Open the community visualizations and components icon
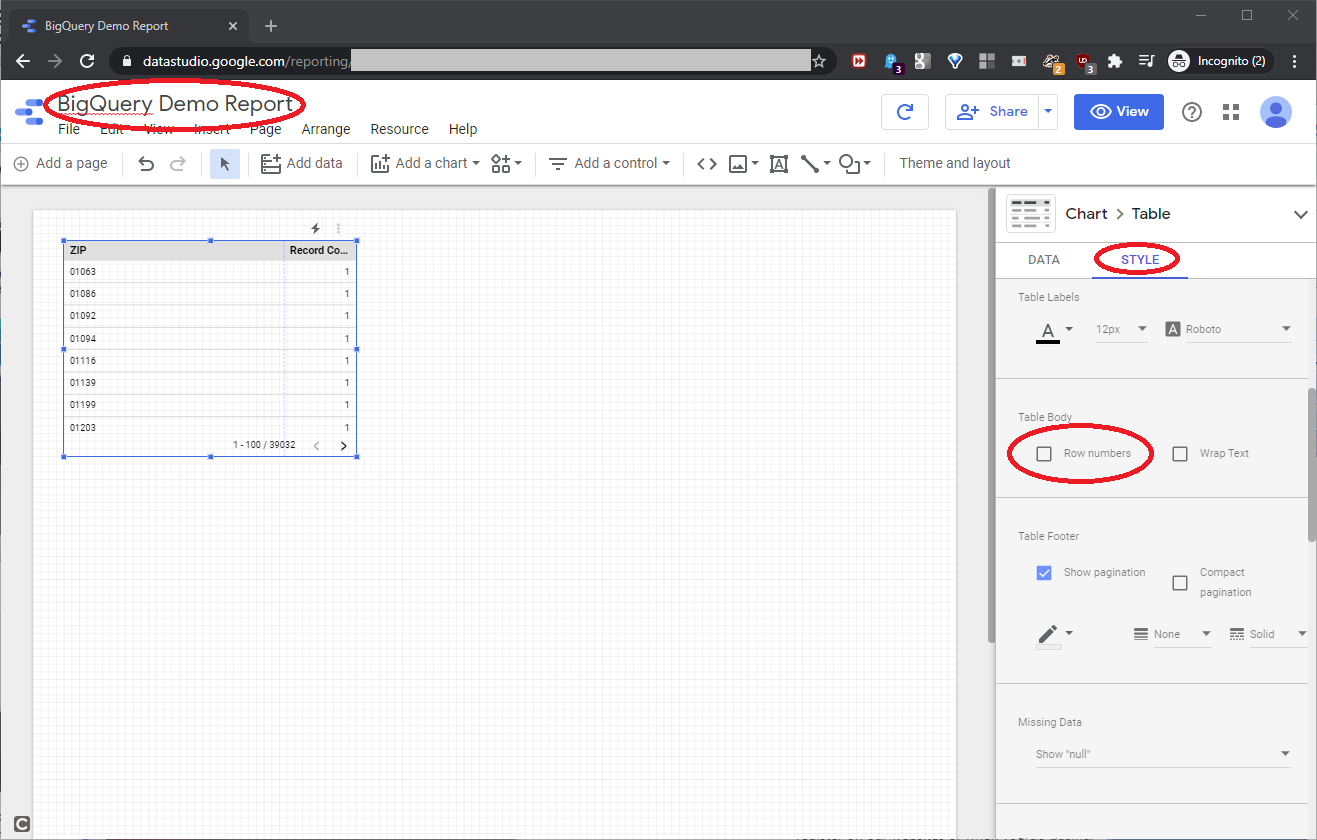Image resolution: width=1317 pixels, height=840 pixels. 507,163
